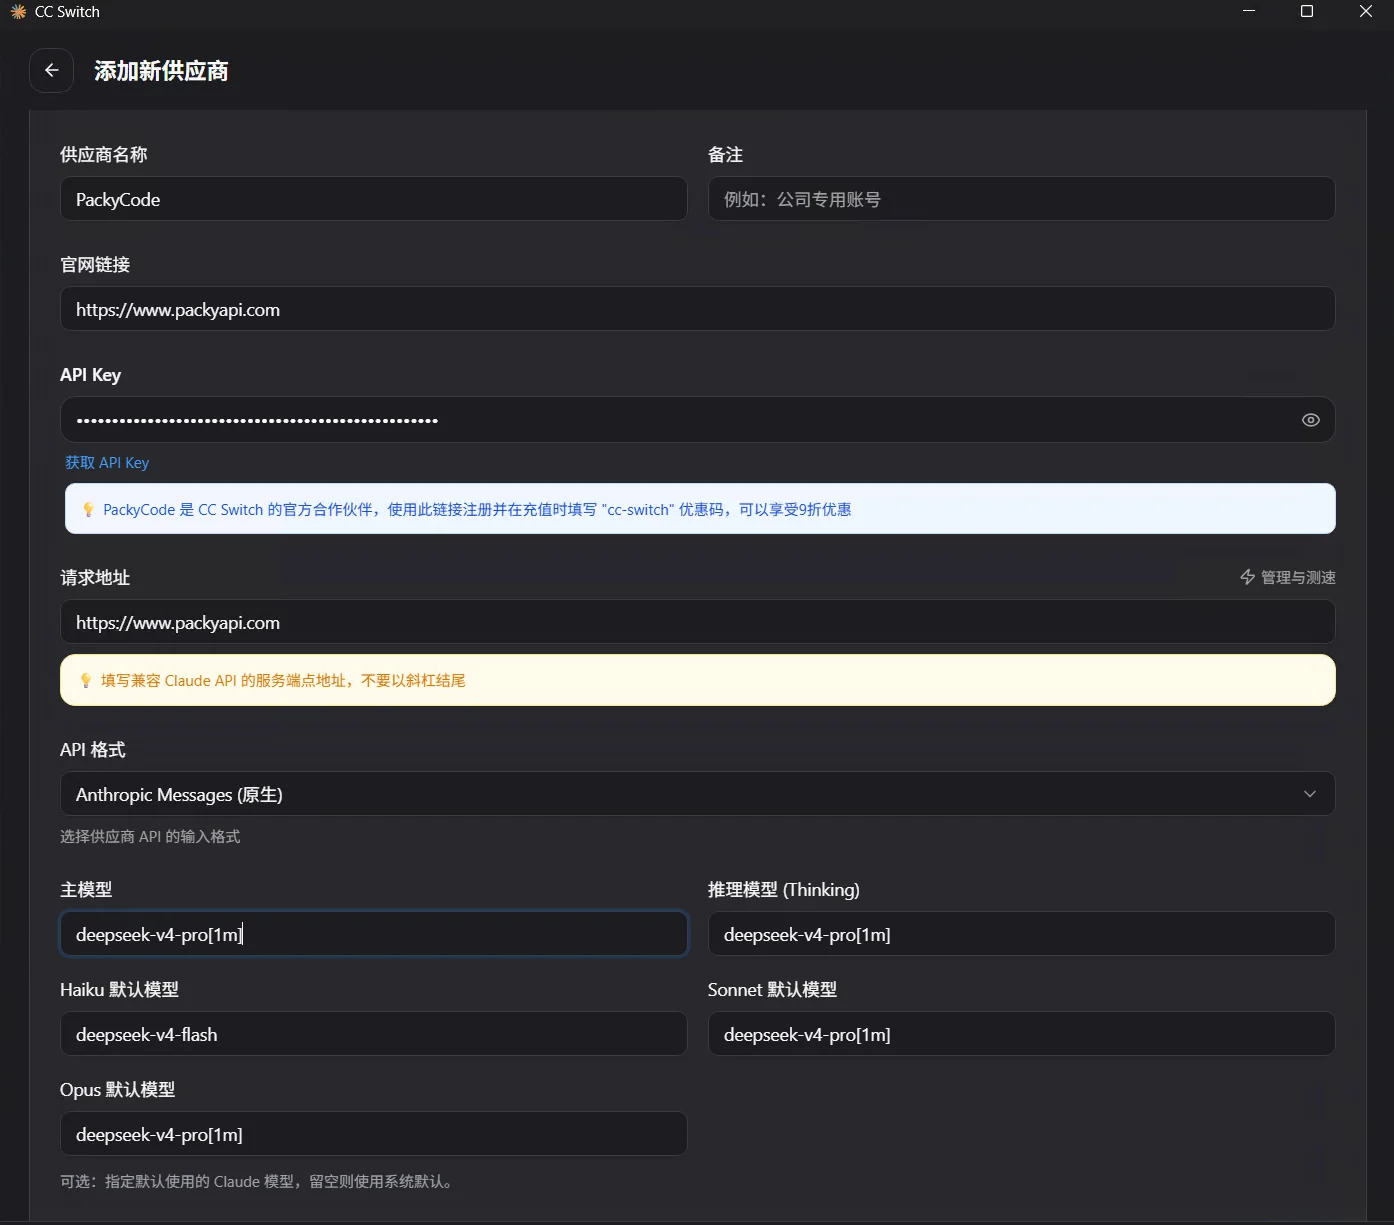Click the lightbulb icon in PackyCode banner
This screenshot has height=1225, width=1394.
point(88,510)
